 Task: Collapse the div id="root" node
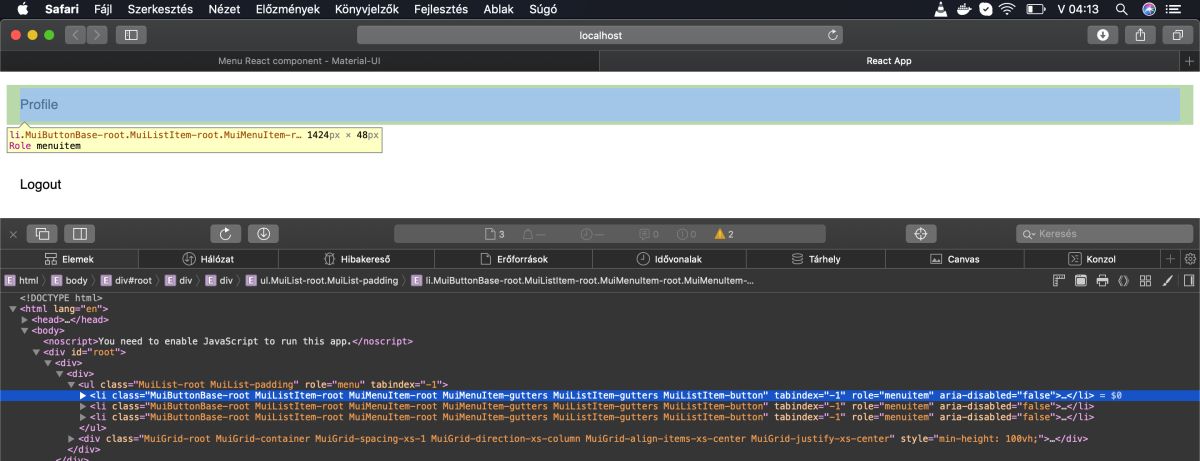(37, 352)
